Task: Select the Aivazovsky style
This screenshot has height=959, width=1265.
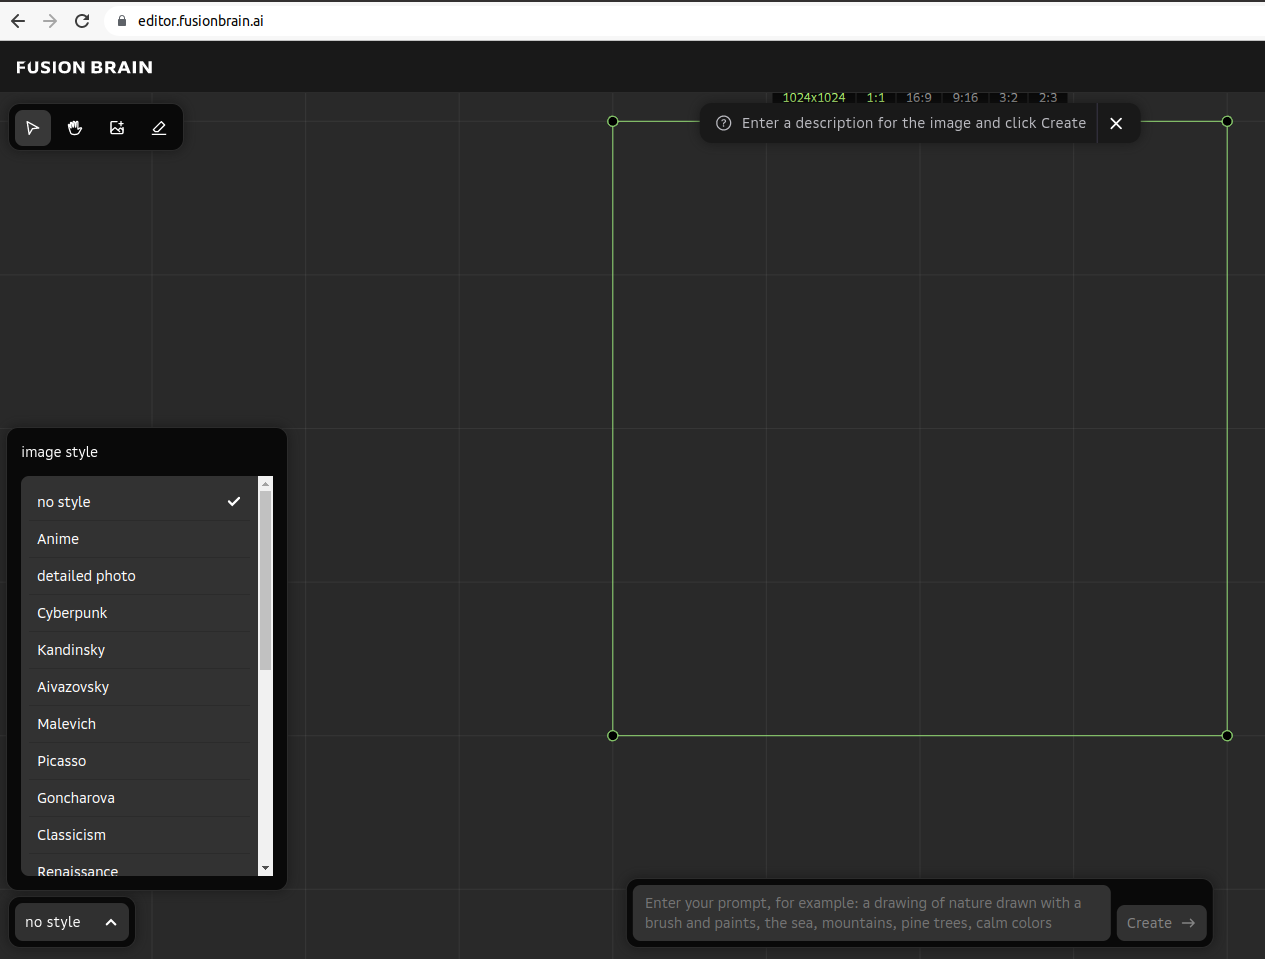Action: point(139,687)
